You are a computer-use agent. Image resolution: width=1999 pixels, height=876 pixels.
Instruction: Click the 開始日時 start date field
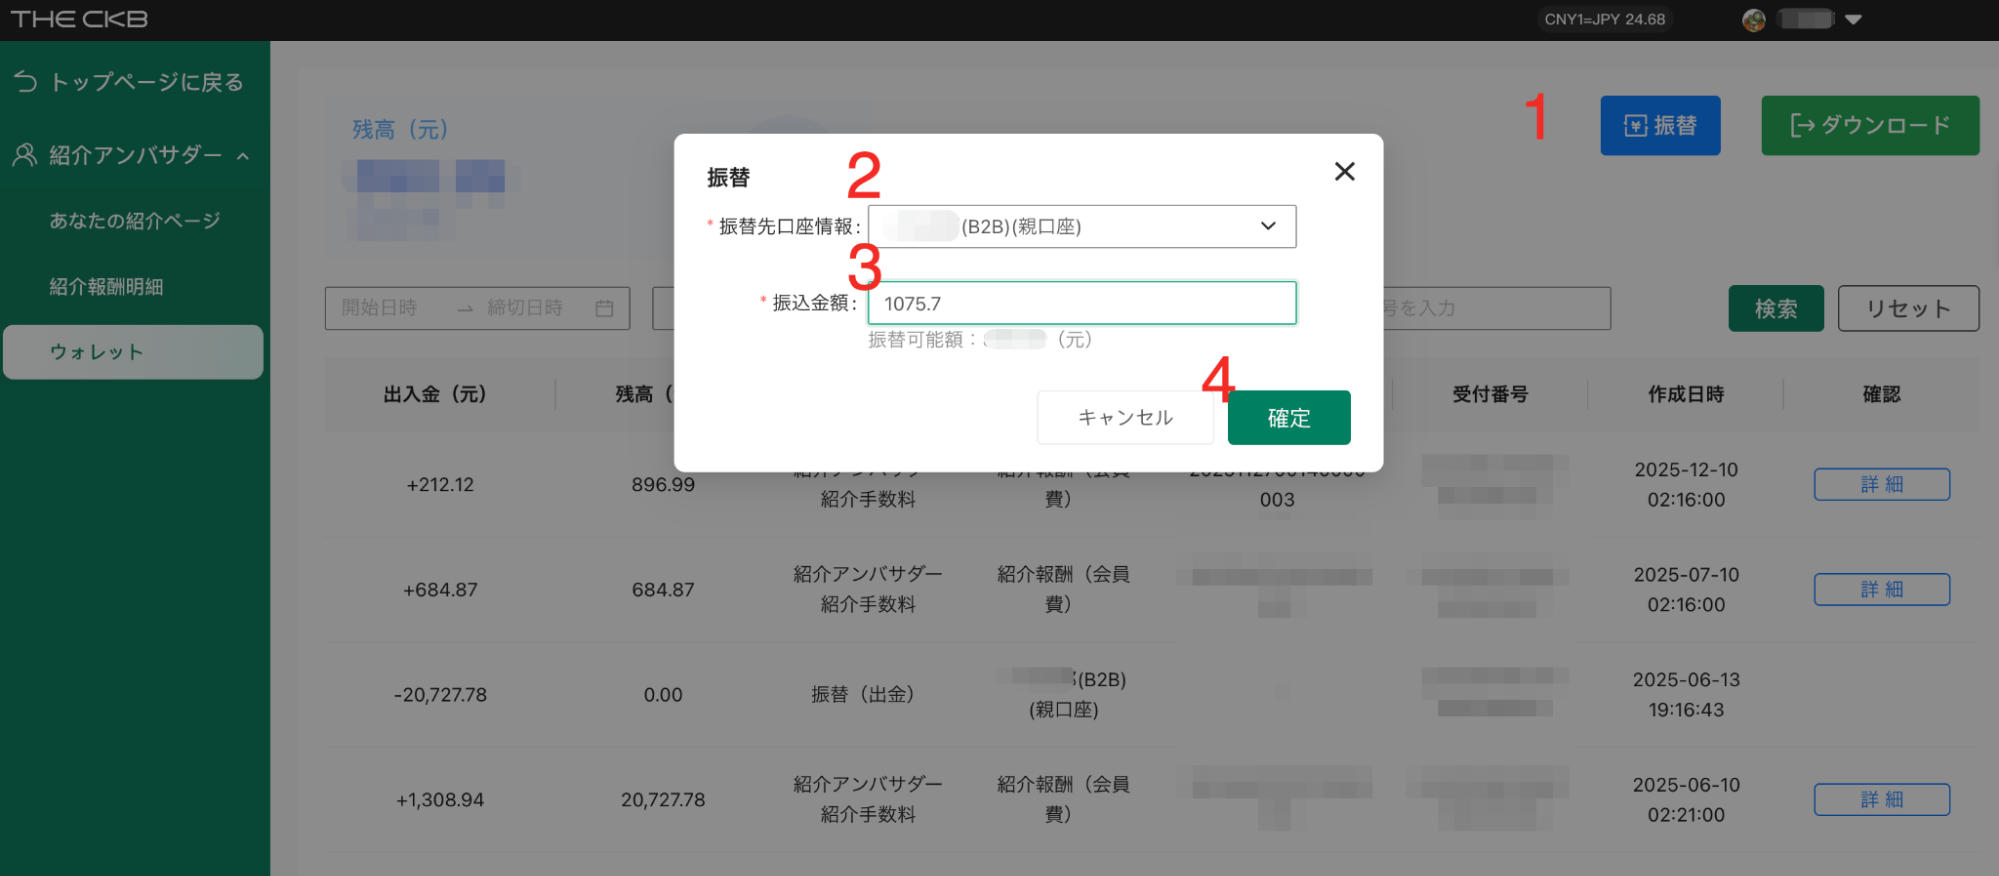tap(379, 308)
